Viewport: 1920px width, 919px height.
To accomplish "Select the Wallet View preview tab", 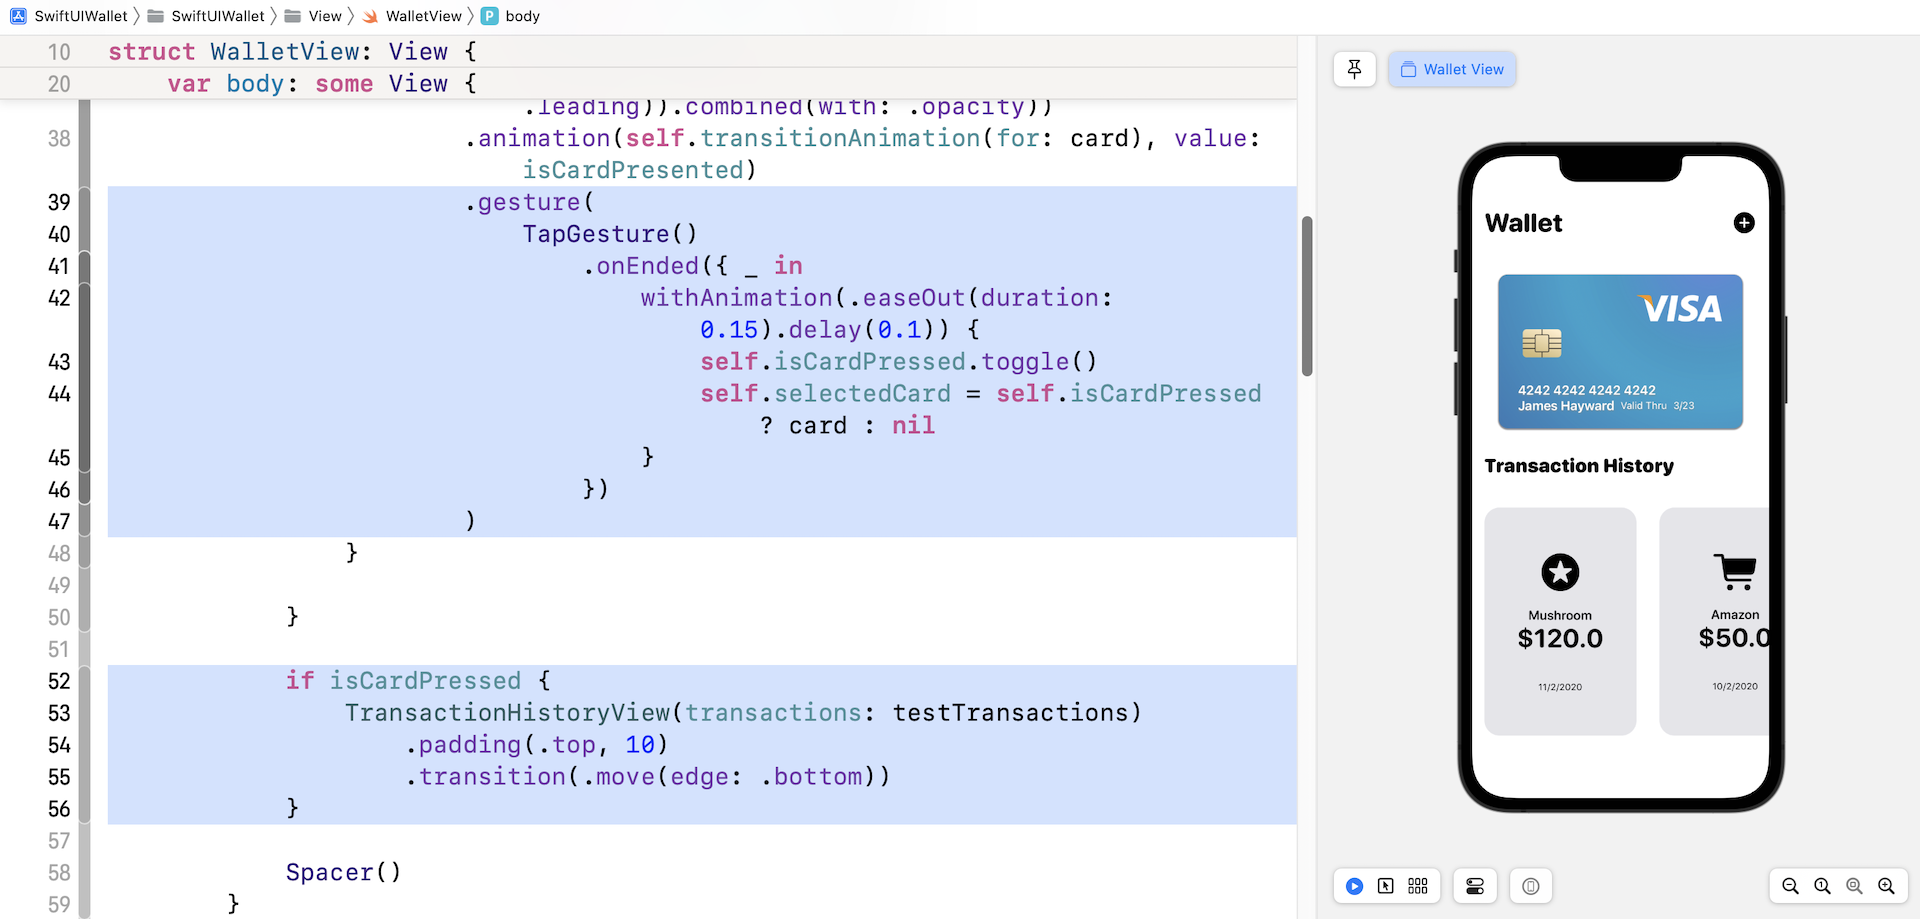I will 1452,69.
